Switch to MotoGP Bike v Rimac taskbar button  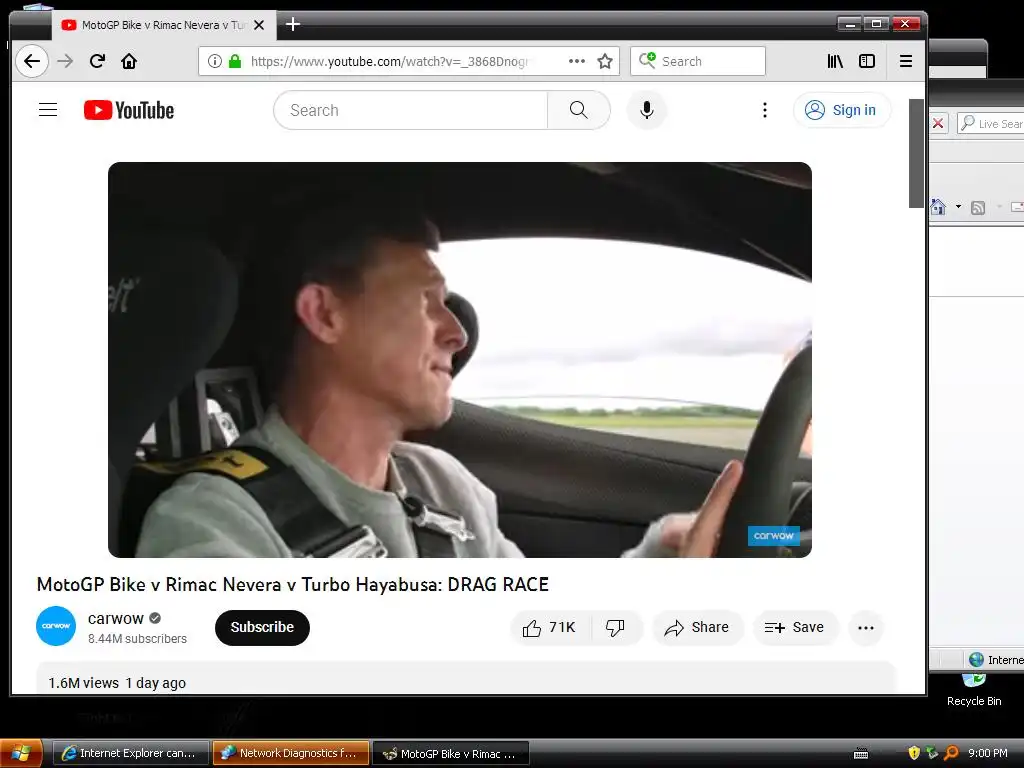click(451, 753)
